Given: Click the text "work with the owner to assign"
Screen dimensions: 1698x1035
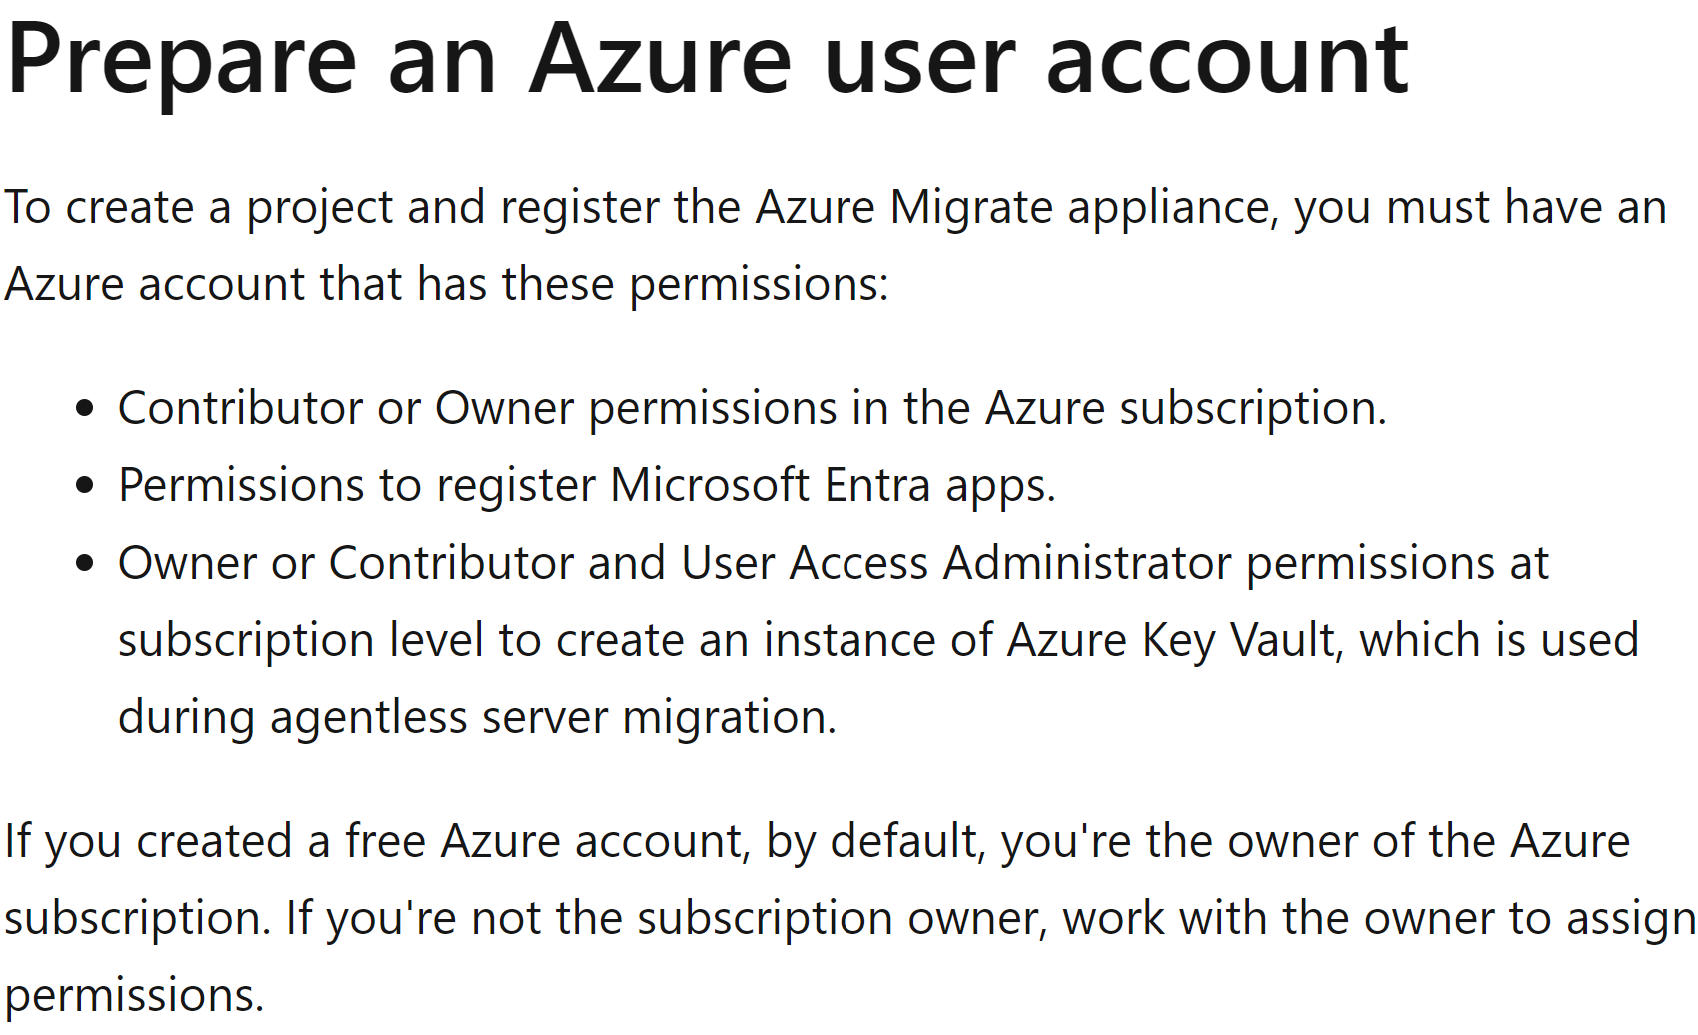Looking at the screenshot, I should 1379,919.
